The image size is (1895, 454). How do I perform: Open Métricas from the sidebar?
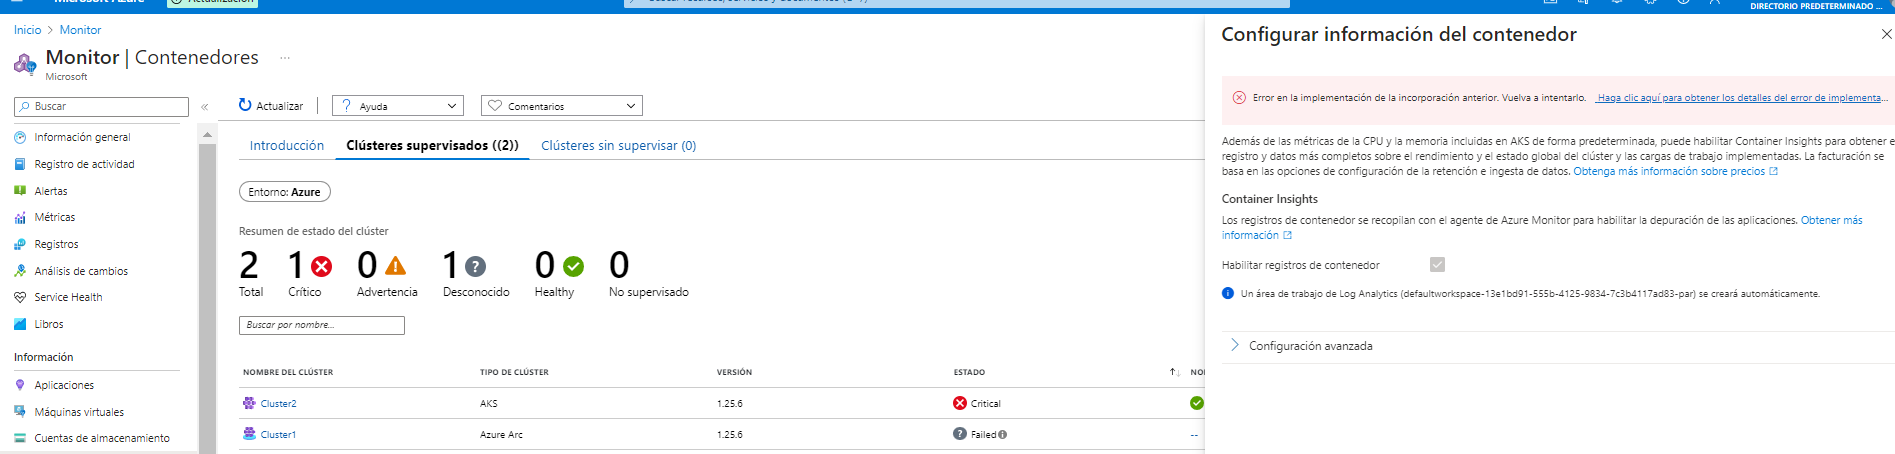pos(54,217)
